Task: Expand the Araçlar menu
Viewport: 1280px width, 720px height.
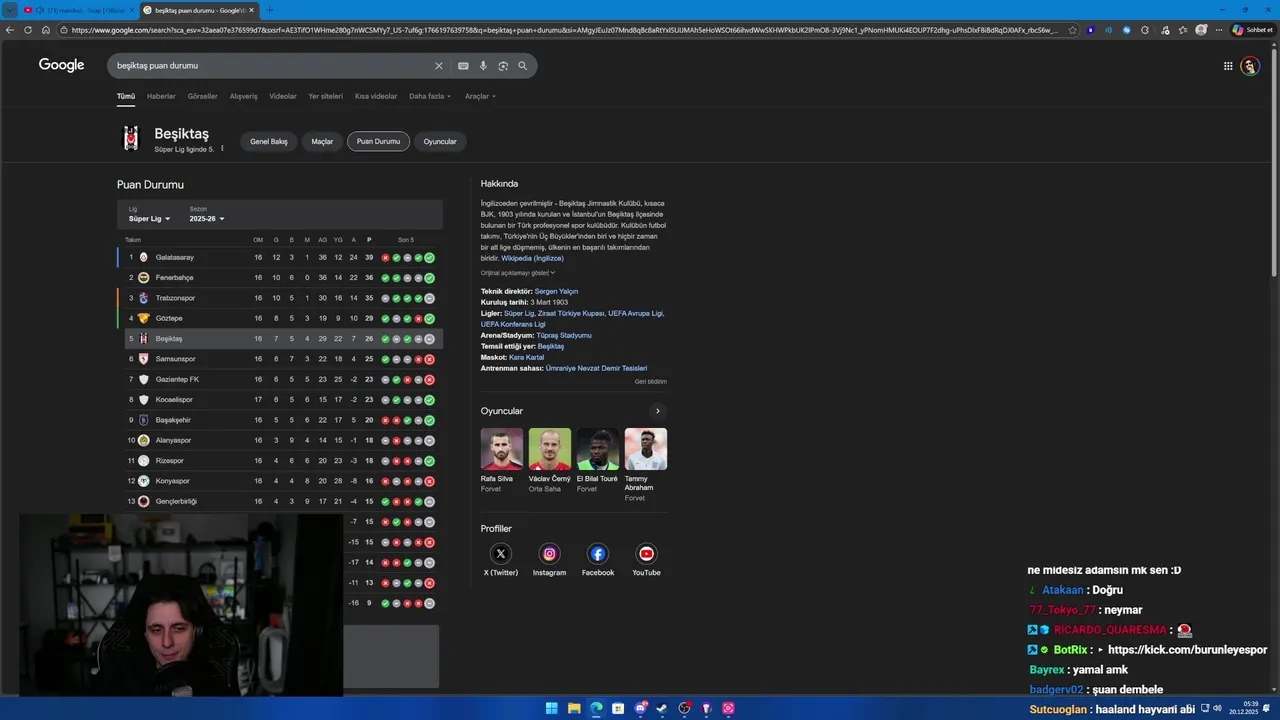Action: [x=480, y=96]
